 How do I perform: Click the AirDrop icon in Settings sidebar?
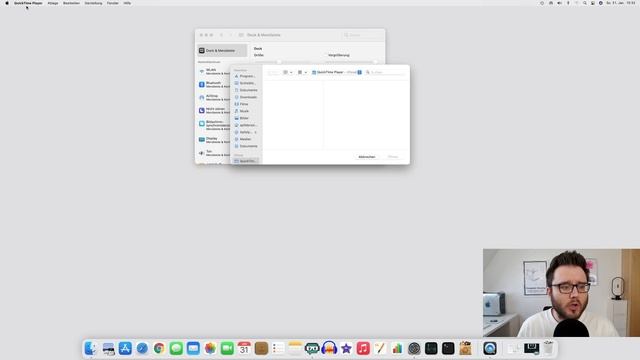[202, 98]
